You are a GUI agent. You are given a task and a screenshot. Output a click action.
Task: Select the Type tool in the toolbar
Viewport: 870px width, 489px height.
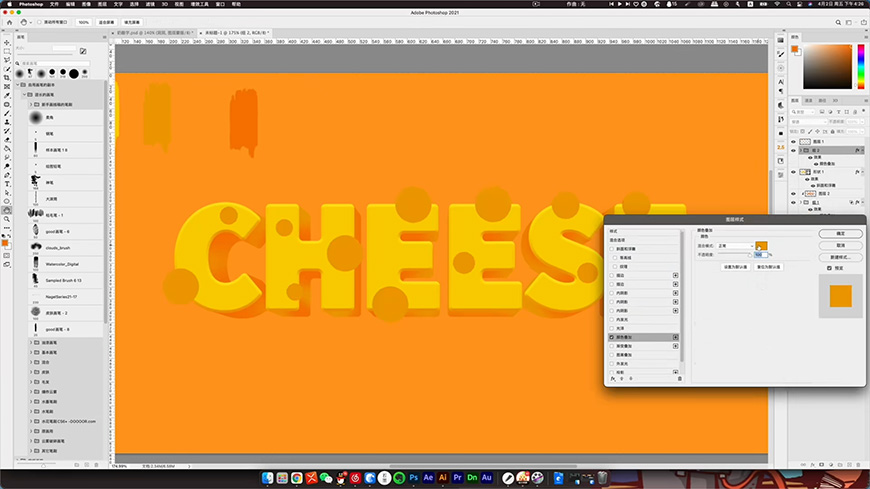pyautogui.click(x=7, y=184)
